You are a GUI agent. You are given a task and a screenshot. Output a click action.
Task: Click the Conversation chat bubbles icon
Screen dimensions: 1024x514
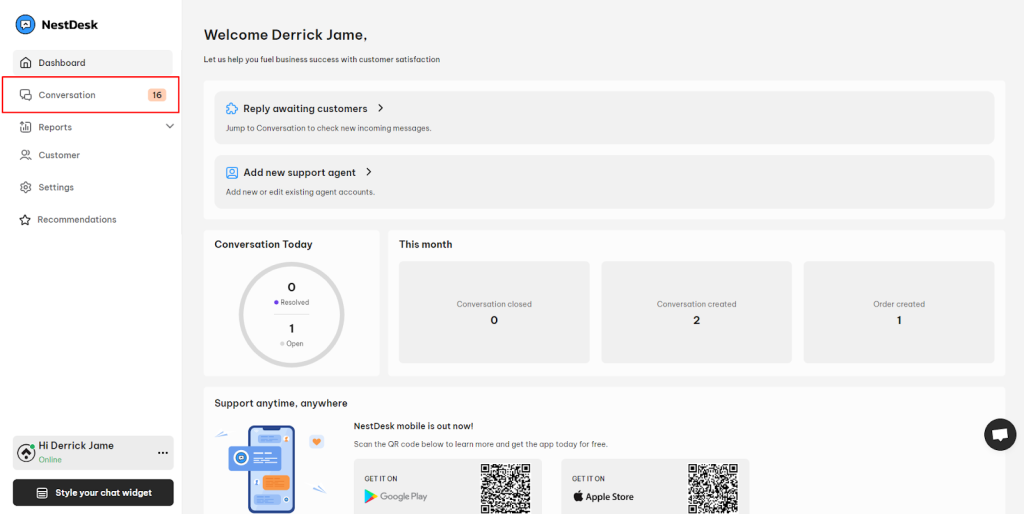click(x=25, y=95)
